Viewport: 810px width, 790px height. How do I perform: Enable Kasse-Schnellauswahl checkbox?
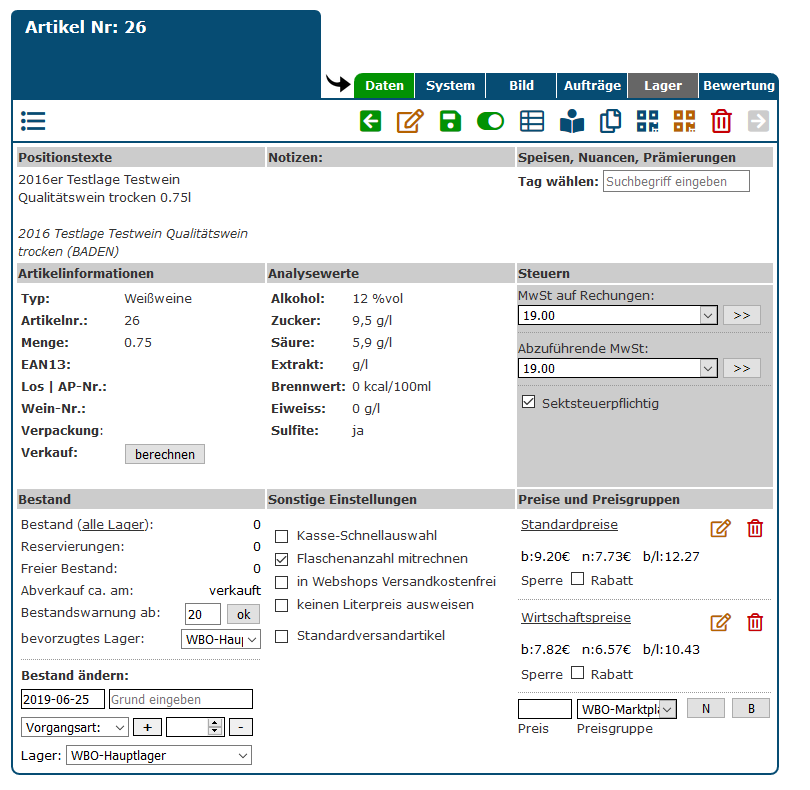pos(282,536)
